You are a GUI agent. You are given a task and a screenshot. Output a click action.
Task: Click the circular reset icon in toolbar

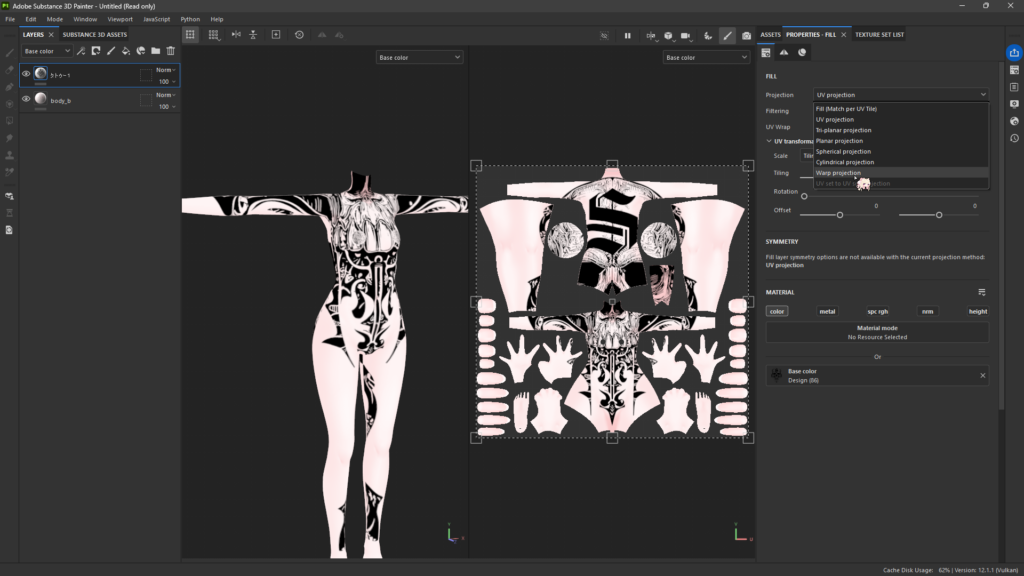click(x=299, y=35)
